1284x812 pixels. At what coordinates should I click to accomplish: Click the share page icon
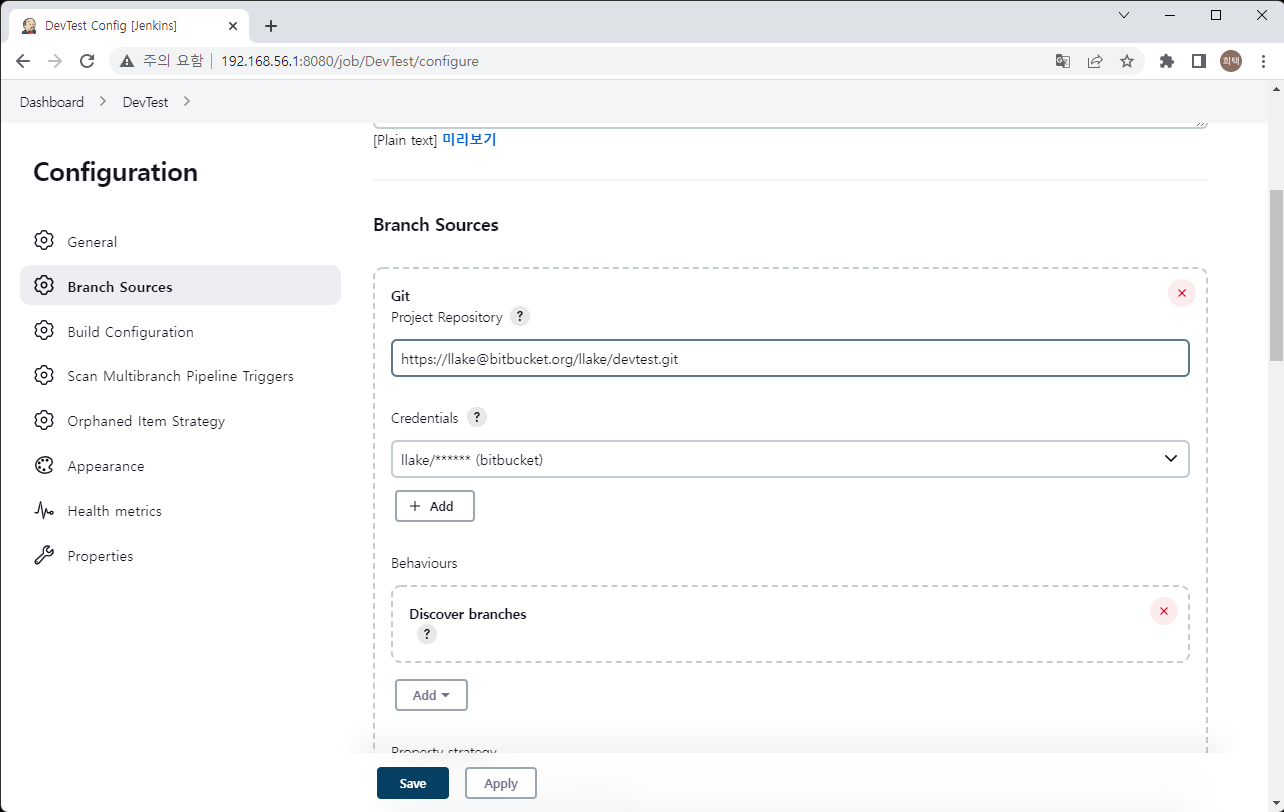coord(1095,61)
